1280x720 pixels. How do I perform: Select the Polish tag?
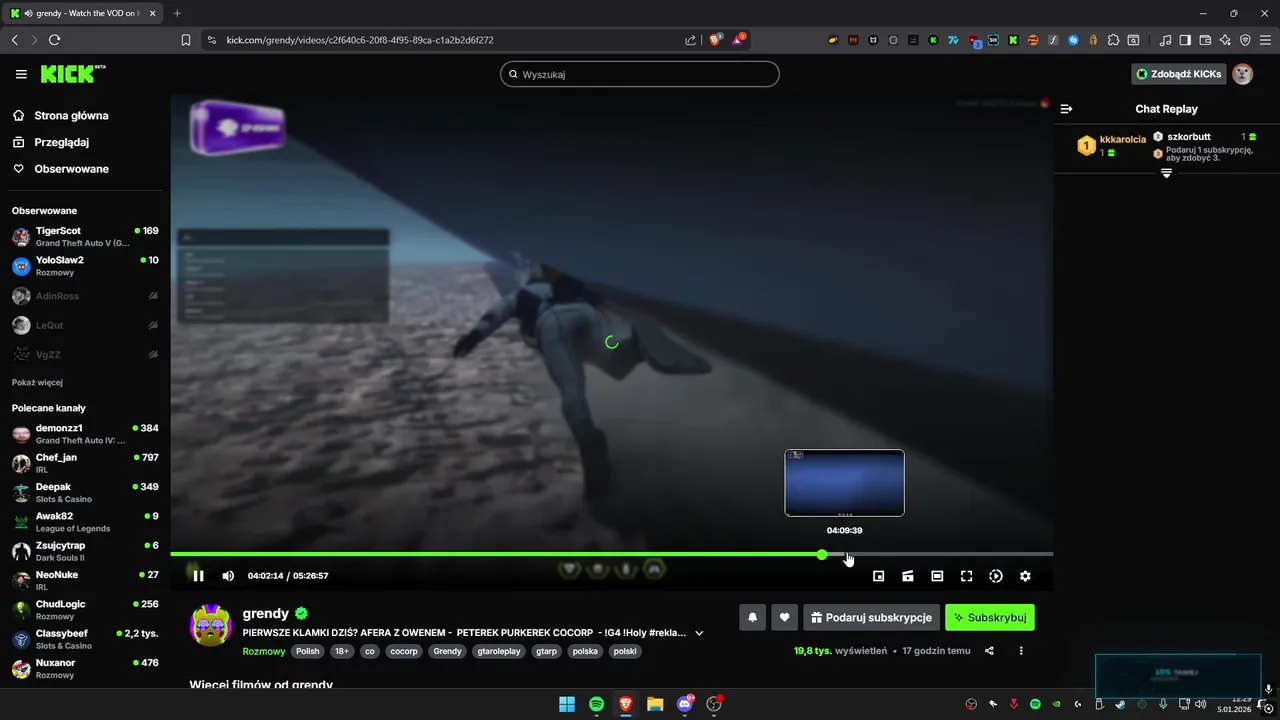pyautogui.click(x=308, y=651)
